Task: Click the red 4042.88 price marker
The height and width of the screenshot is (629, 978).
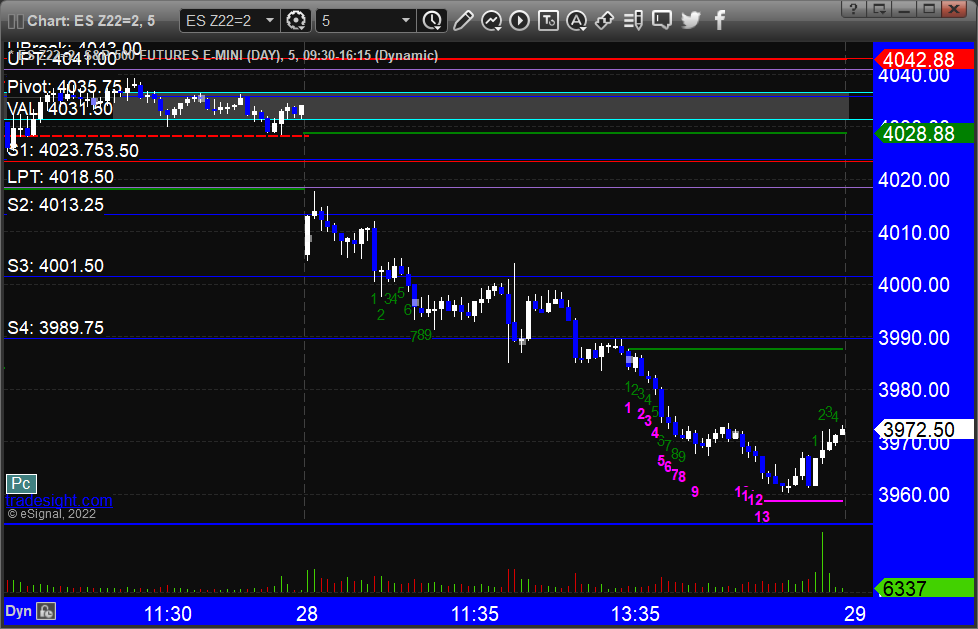Action: (x=924, y=60)
